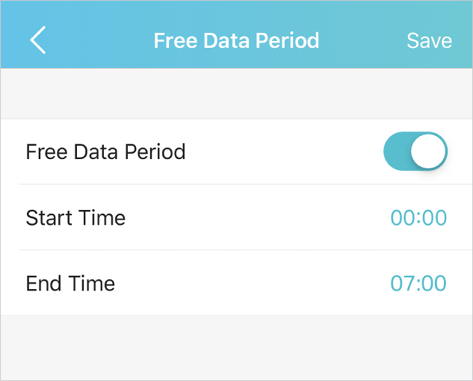The height and width of the screenshot is (381, 473).
Task: Tap the Free Data Period header title
Action: (236, 41)
